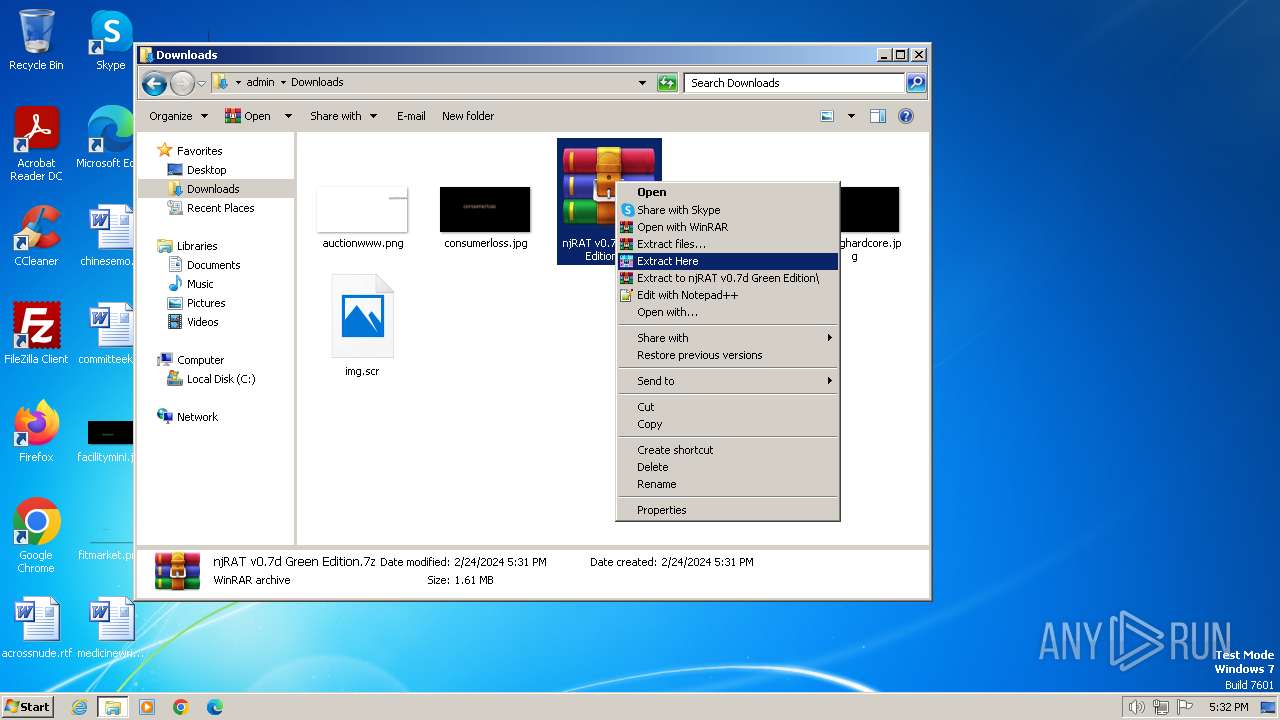The width and height of the screenshot is (1280, 720).
Task: Click Open in the context menu
Action: (728, 192)
